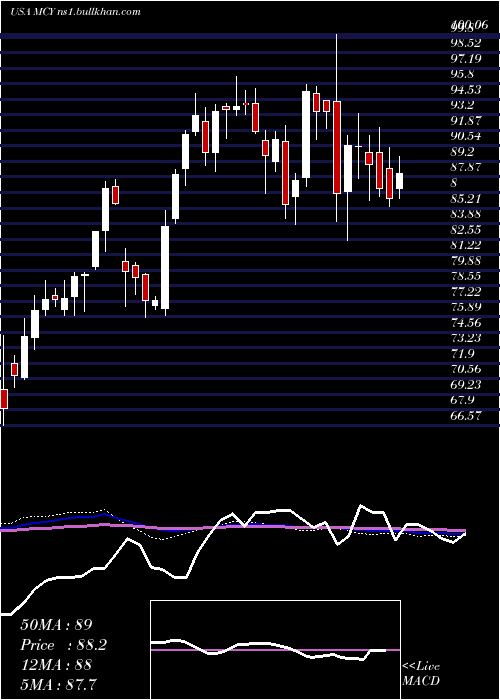Select the 91.87 price axis label

466,121
